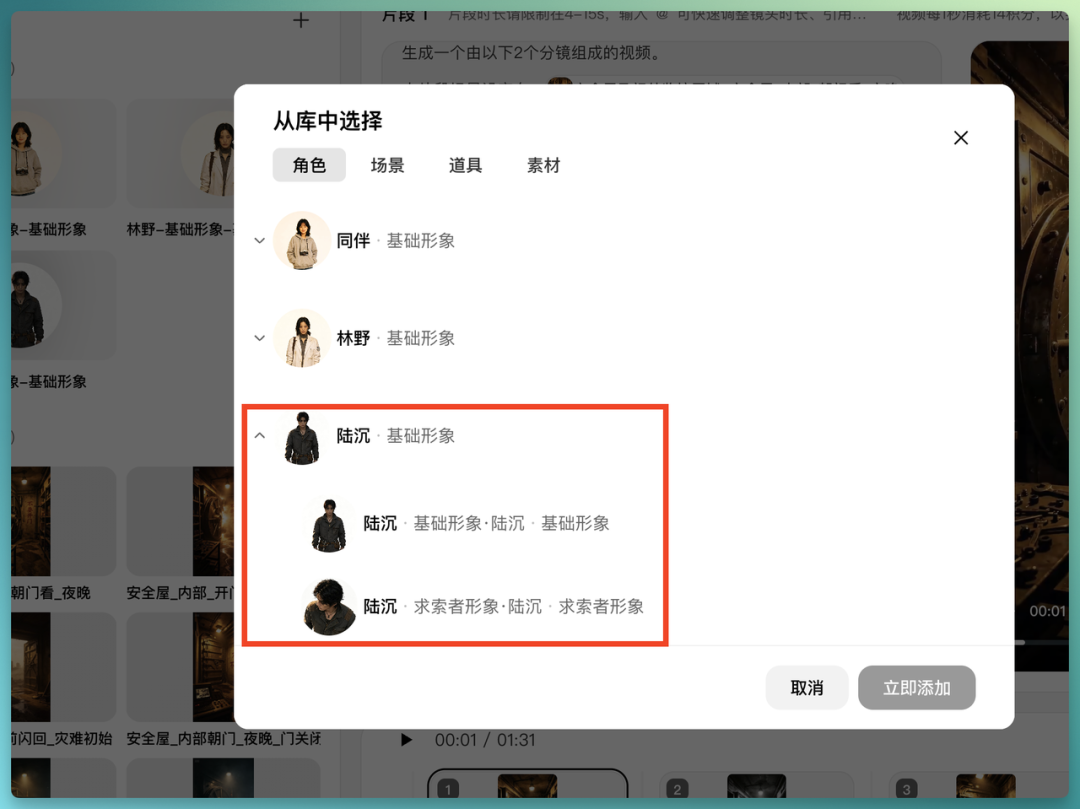Open 朝门看_夜晚 scene card in background
The width and height of the screenshot is (1080, 809).
[63, 534]
